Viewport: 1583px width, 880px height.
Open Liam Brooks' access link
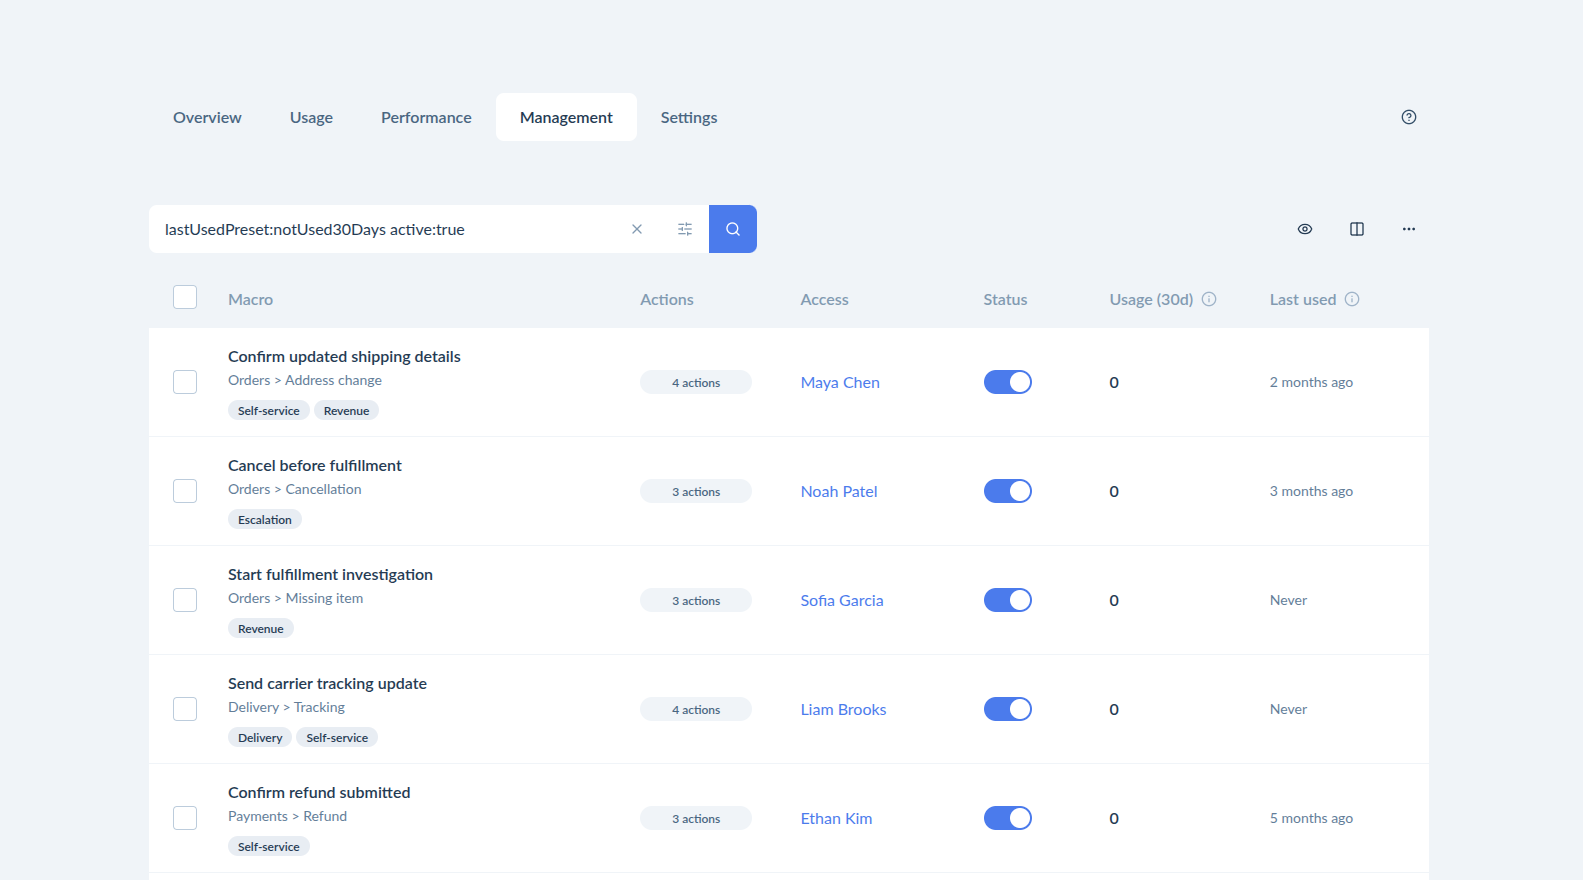843,709
